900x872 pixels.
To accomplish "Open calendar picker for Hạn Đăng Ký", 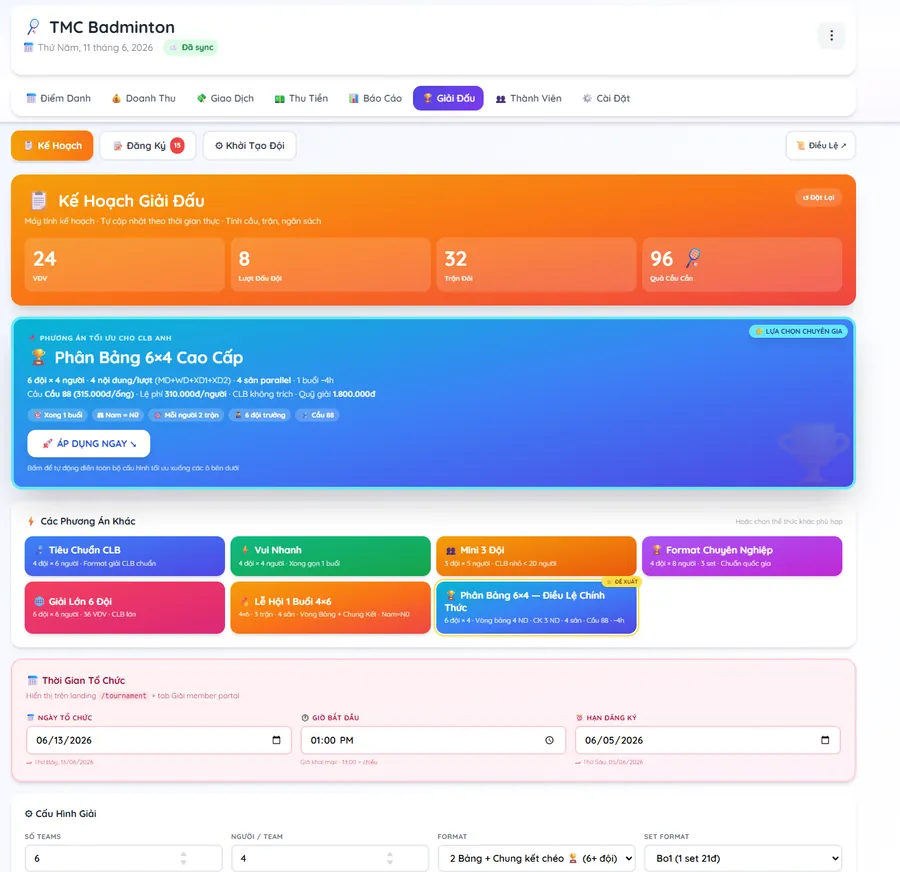I will [x=825, y=740].
